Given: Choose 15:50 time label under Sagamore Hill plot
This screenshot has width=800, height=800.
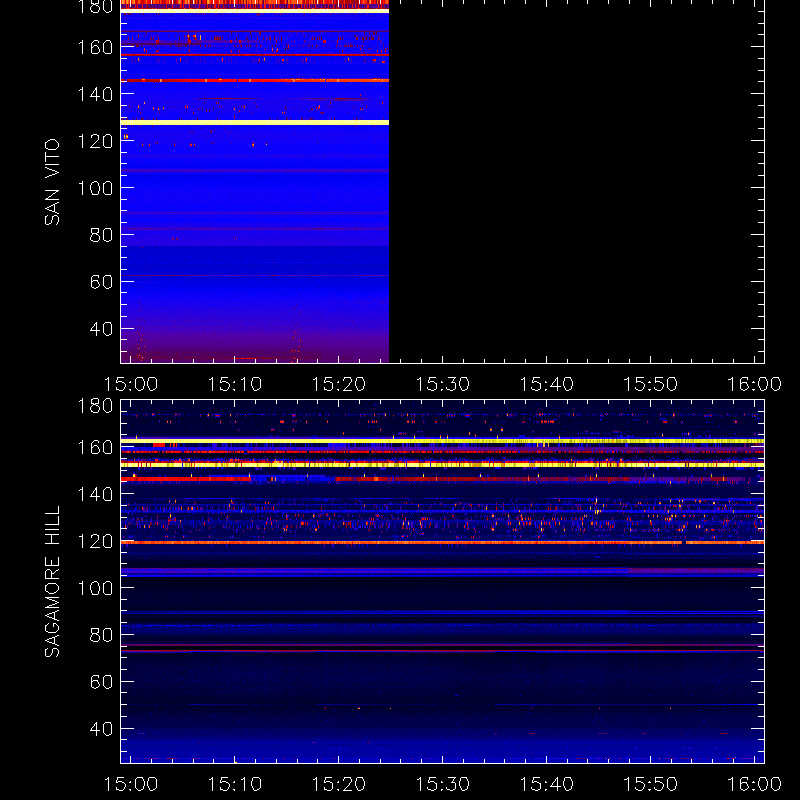Looking at the screenshot, I should [x=651, y=784].
